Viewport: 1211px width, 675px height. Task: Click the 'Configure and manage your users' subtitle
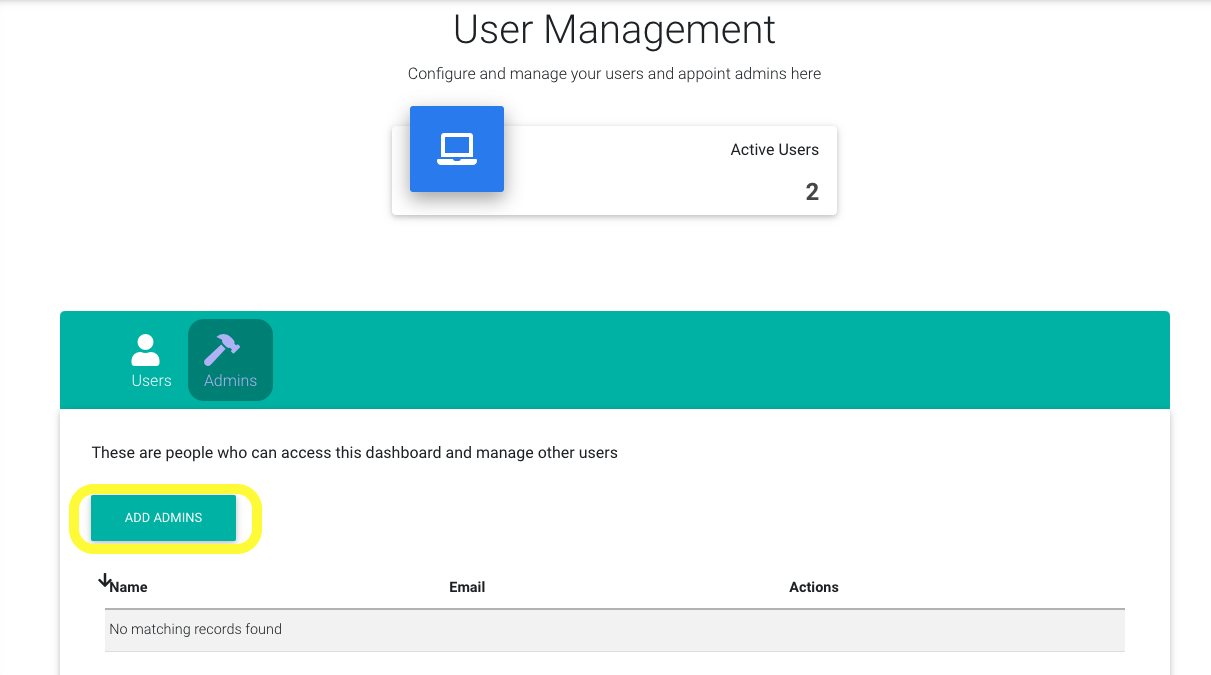[615, 74]
